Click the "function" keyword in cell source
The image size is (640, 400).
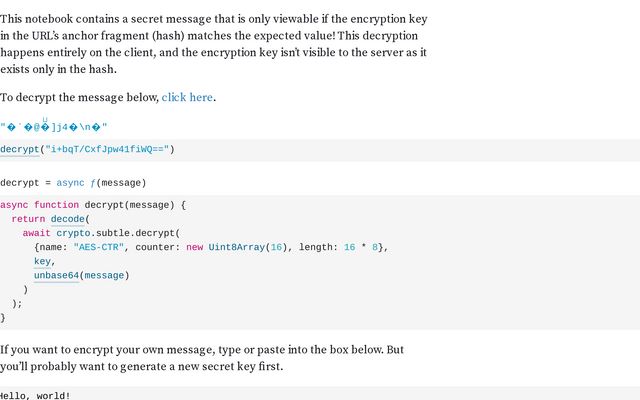[x=56, y=205]
